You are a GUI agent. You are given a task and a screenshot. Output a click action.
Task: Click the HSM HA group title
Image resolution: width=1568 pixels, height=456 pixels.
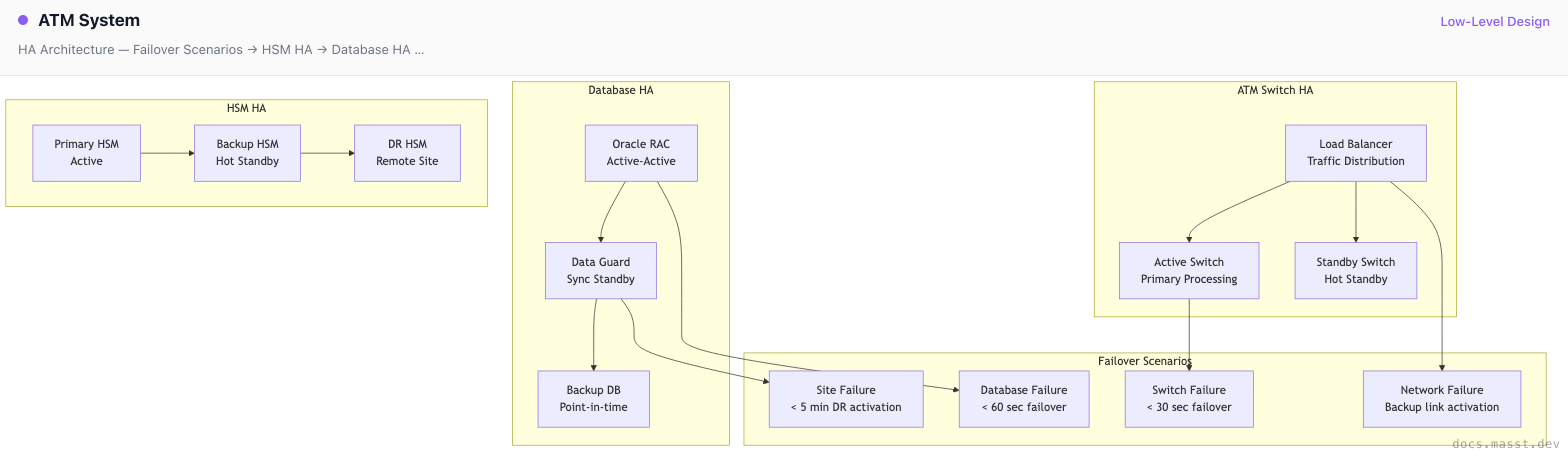tap(247, 108)
